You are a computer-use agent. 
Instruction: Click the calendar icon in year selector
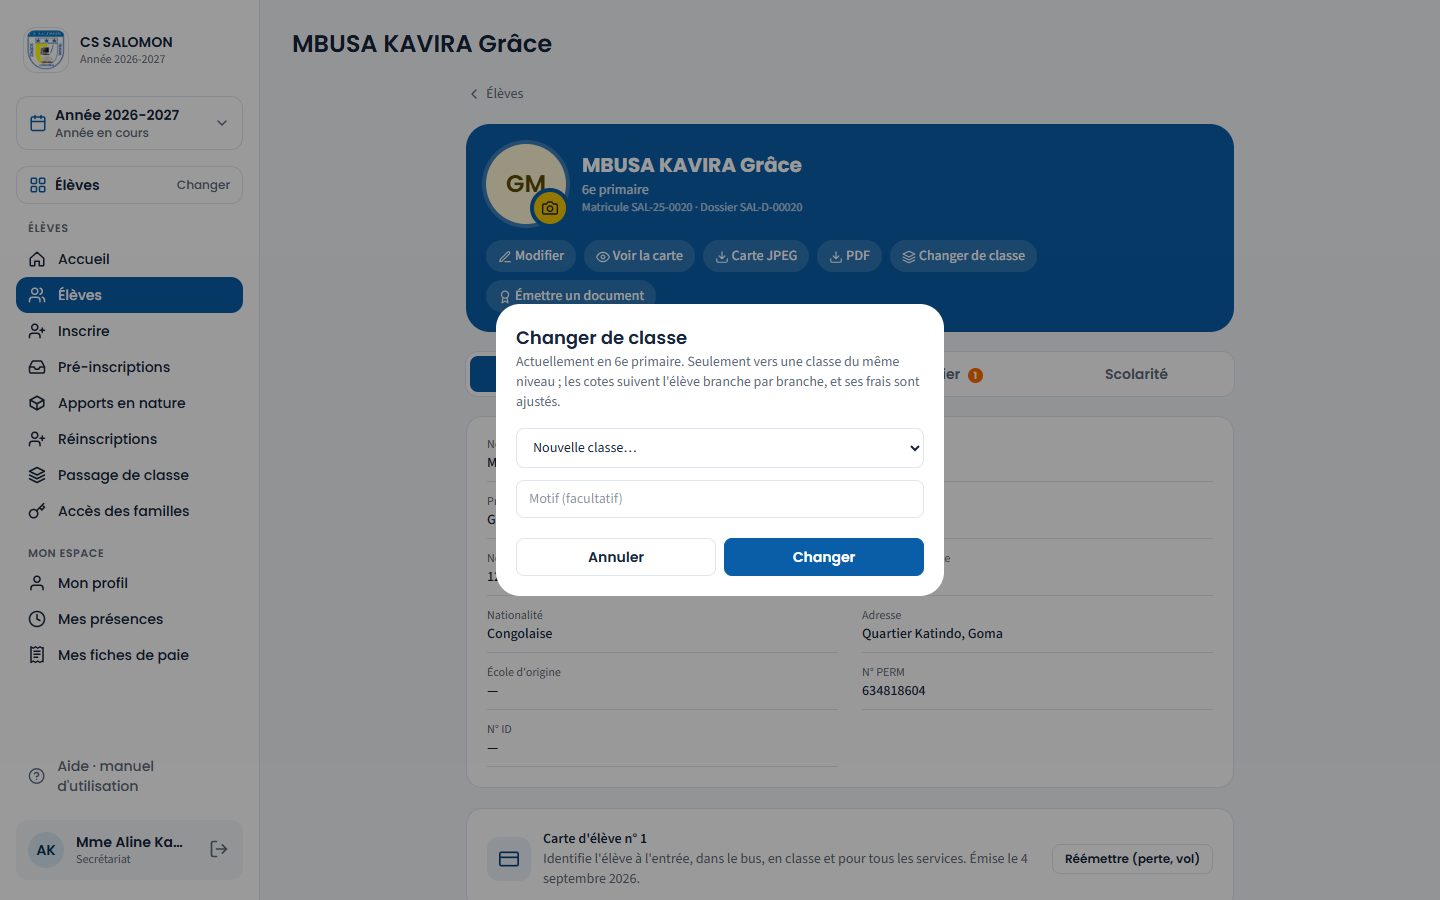[x=38, y=123]
